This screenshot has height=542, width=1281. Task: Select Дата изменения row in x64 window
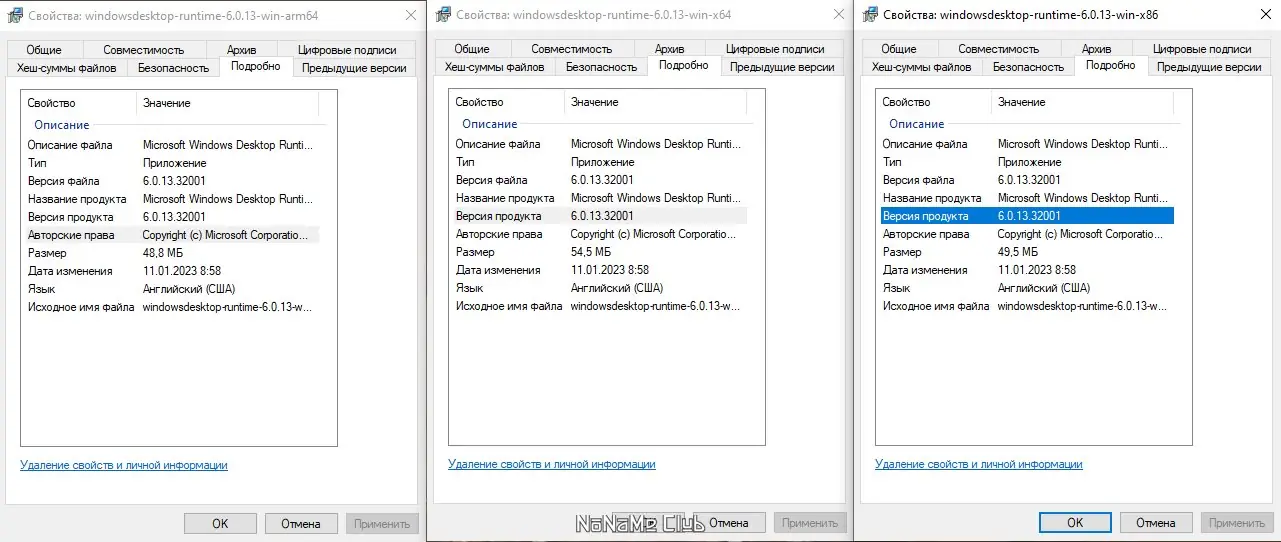[599, 270]
